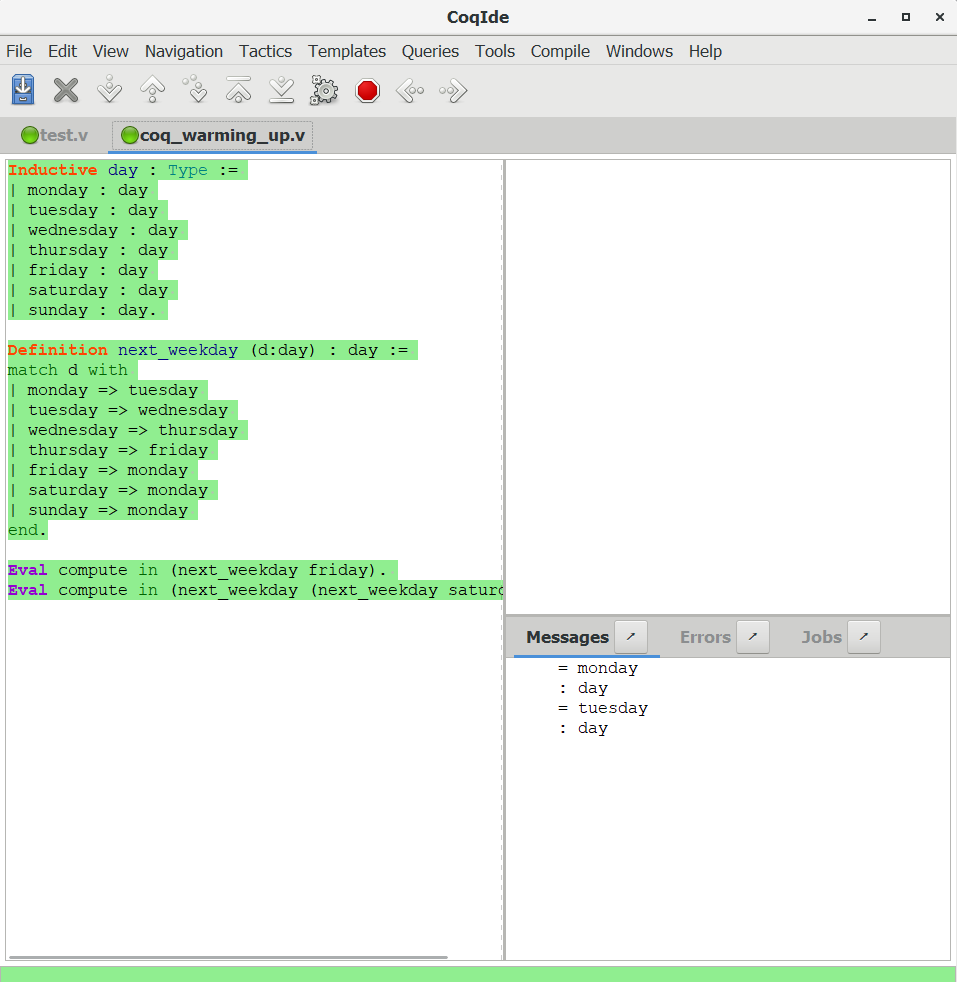957x982 pixels.
Task: Click the Go to end icon
Action: tap(281, 90)
